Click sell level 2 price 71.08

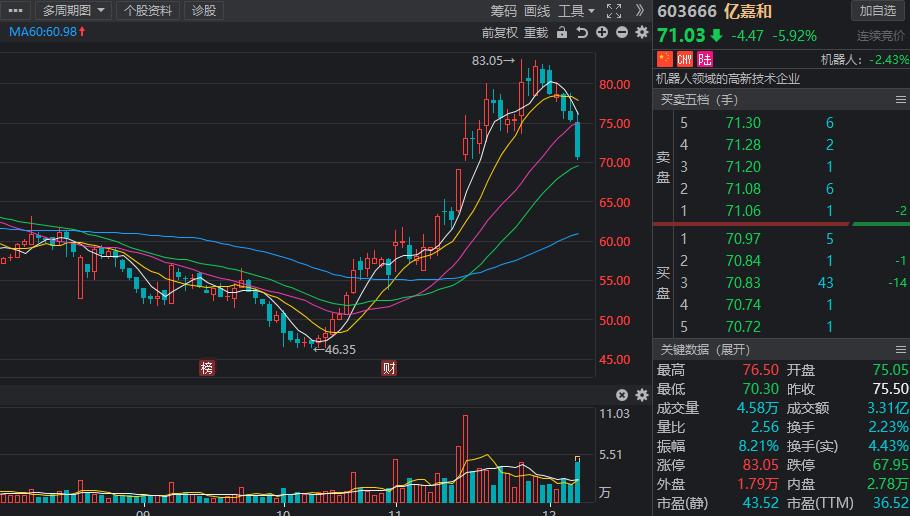743,189
